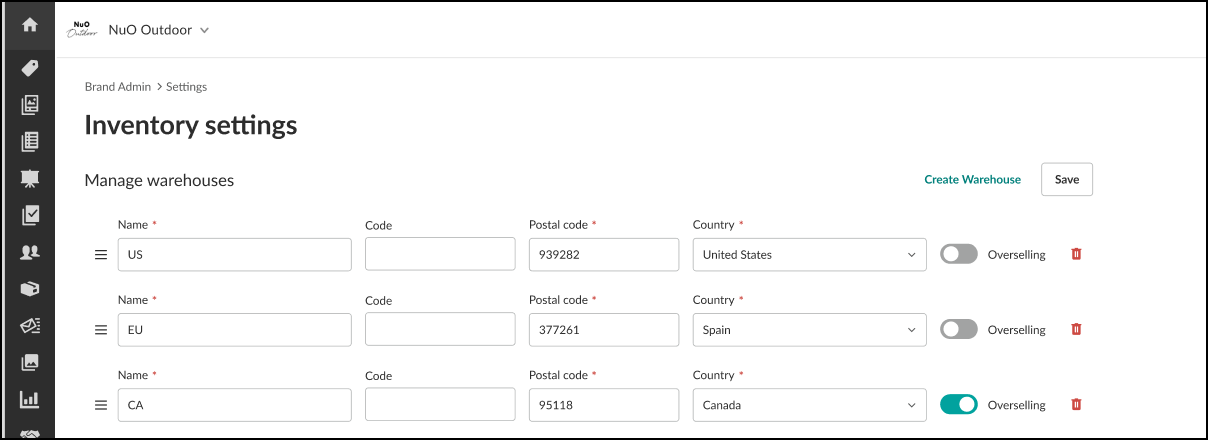This screenshot has width=1208, height=440.
Task: Click the drag handle for CA warehouse
Action: tap(100, 405)
